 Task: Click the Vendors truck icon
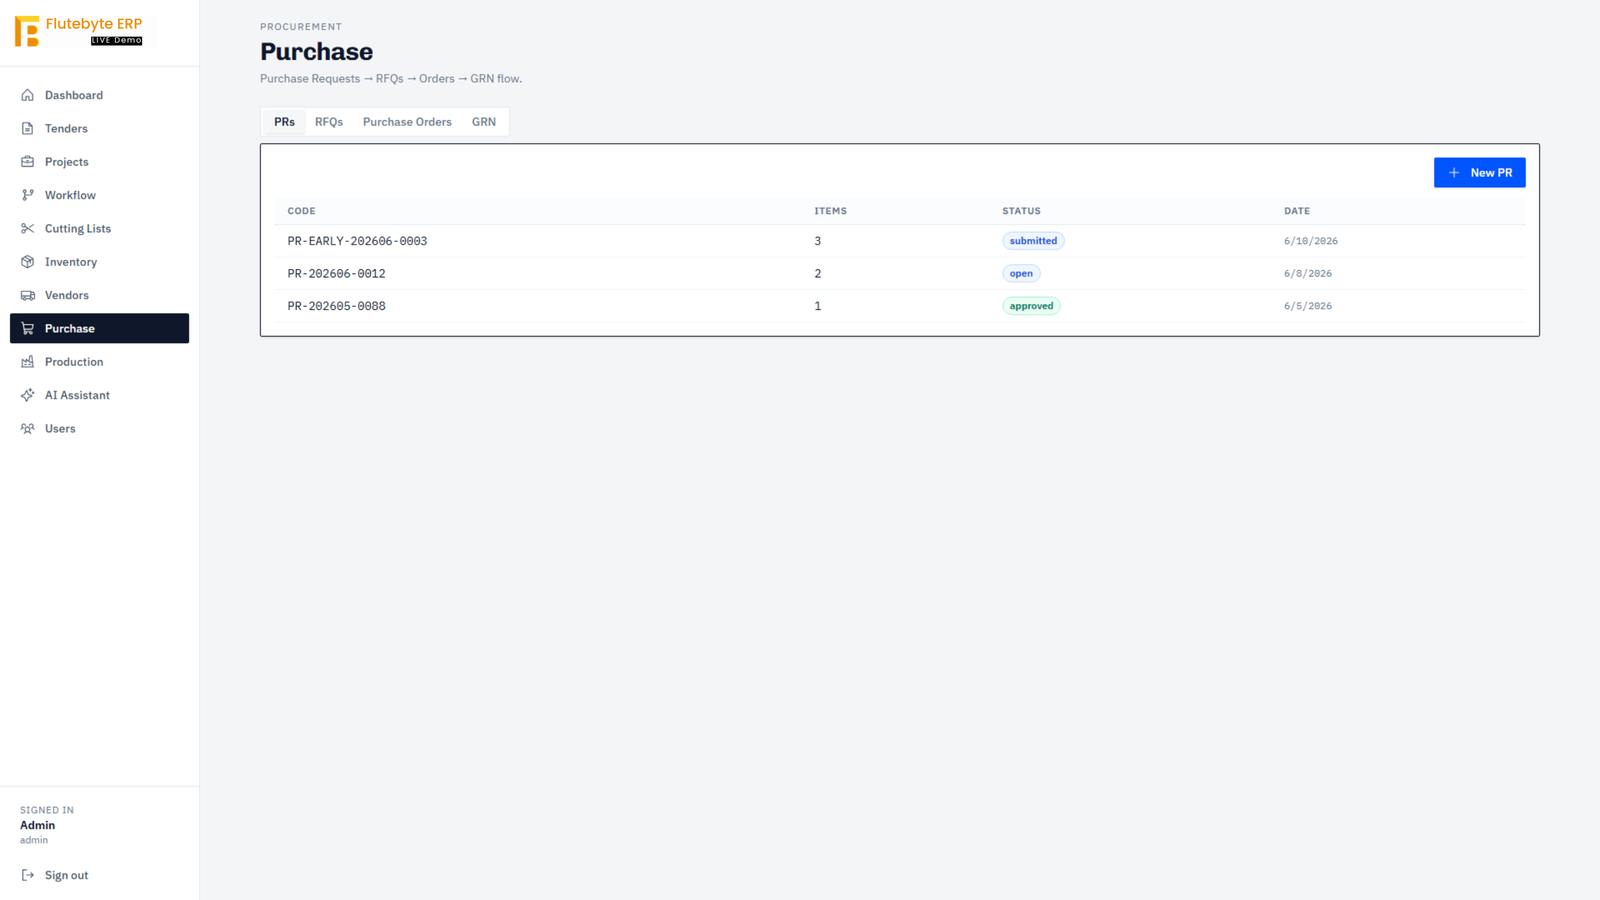click(x=28, y=295)
